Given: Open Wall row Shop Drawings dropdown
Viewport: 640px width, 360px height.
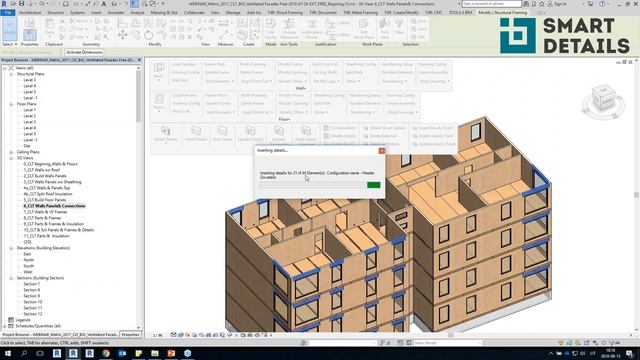Looking at the screenshot, I should pyautogui.click(x=435, y=81).
